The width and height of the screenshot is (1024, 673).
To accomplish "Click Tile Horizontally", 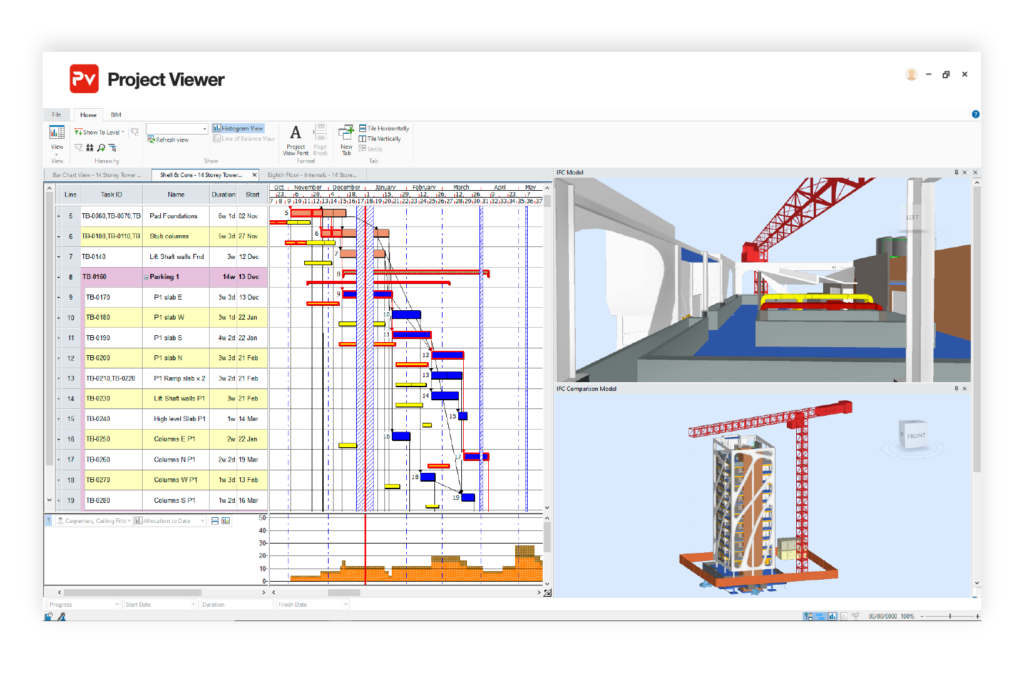I will [384, 129].
